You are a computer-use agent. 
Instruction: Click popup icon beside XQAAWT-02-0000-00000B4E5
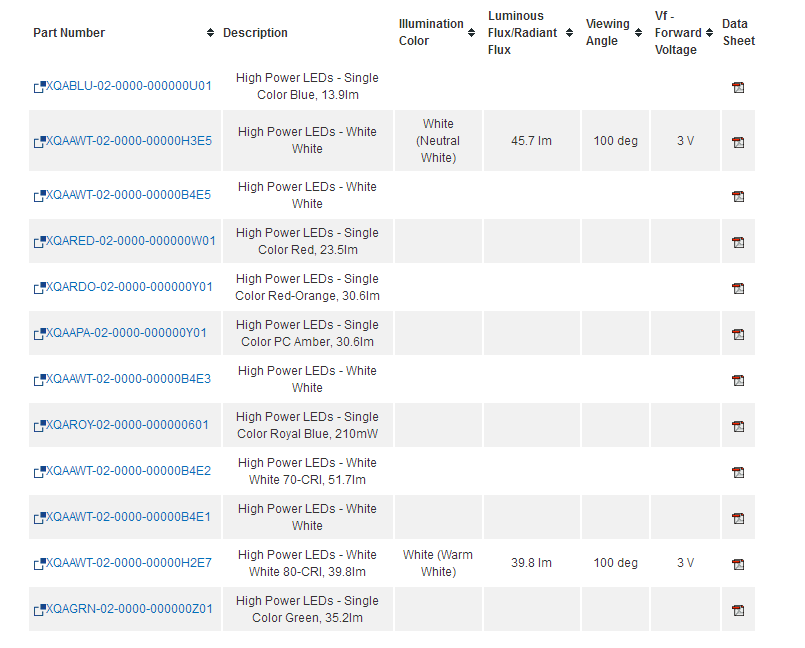pos(40,196)
